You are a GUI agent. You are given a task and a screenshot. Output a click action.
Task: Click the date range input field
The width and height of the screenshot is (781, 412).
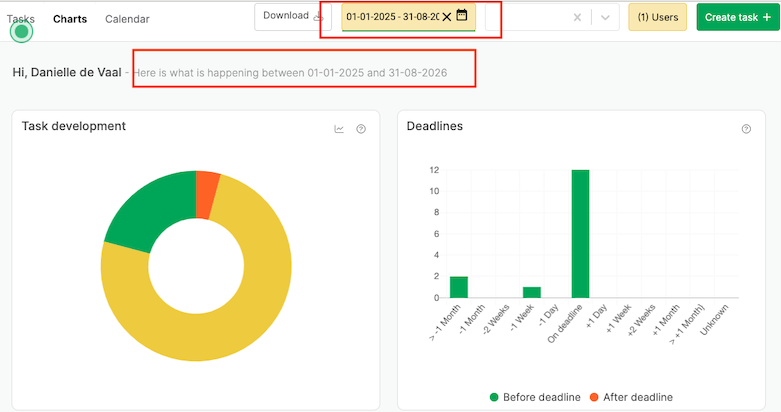[x=392, y=17]
